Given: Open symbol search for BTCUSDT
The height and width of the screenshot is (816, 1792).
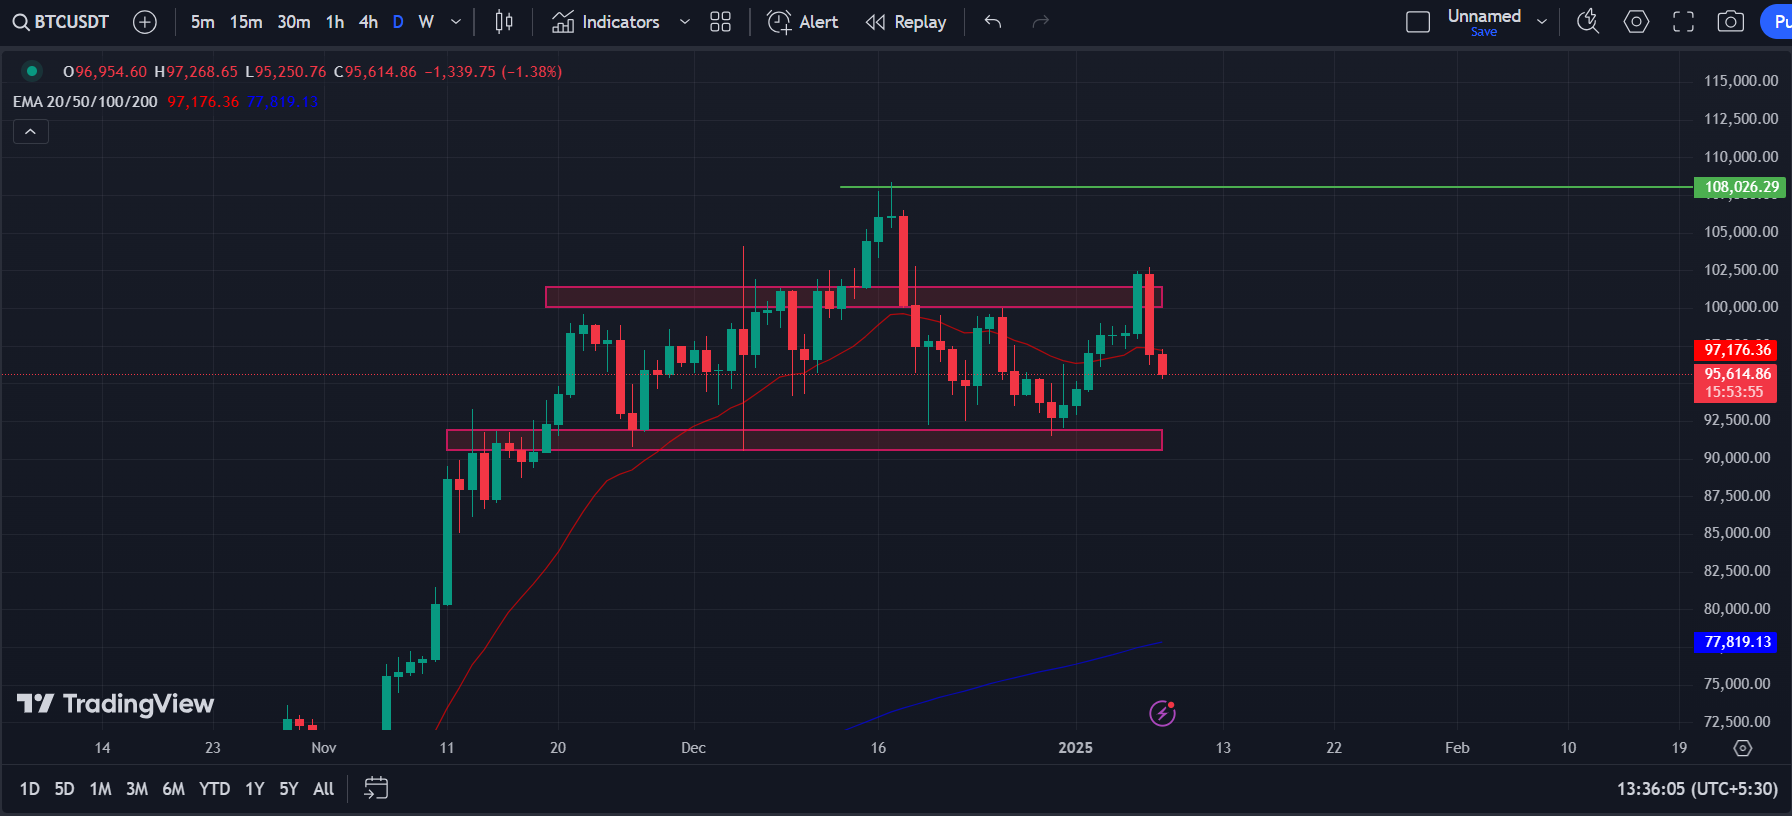Looking at the screenshot, I should tap(61, 22).
